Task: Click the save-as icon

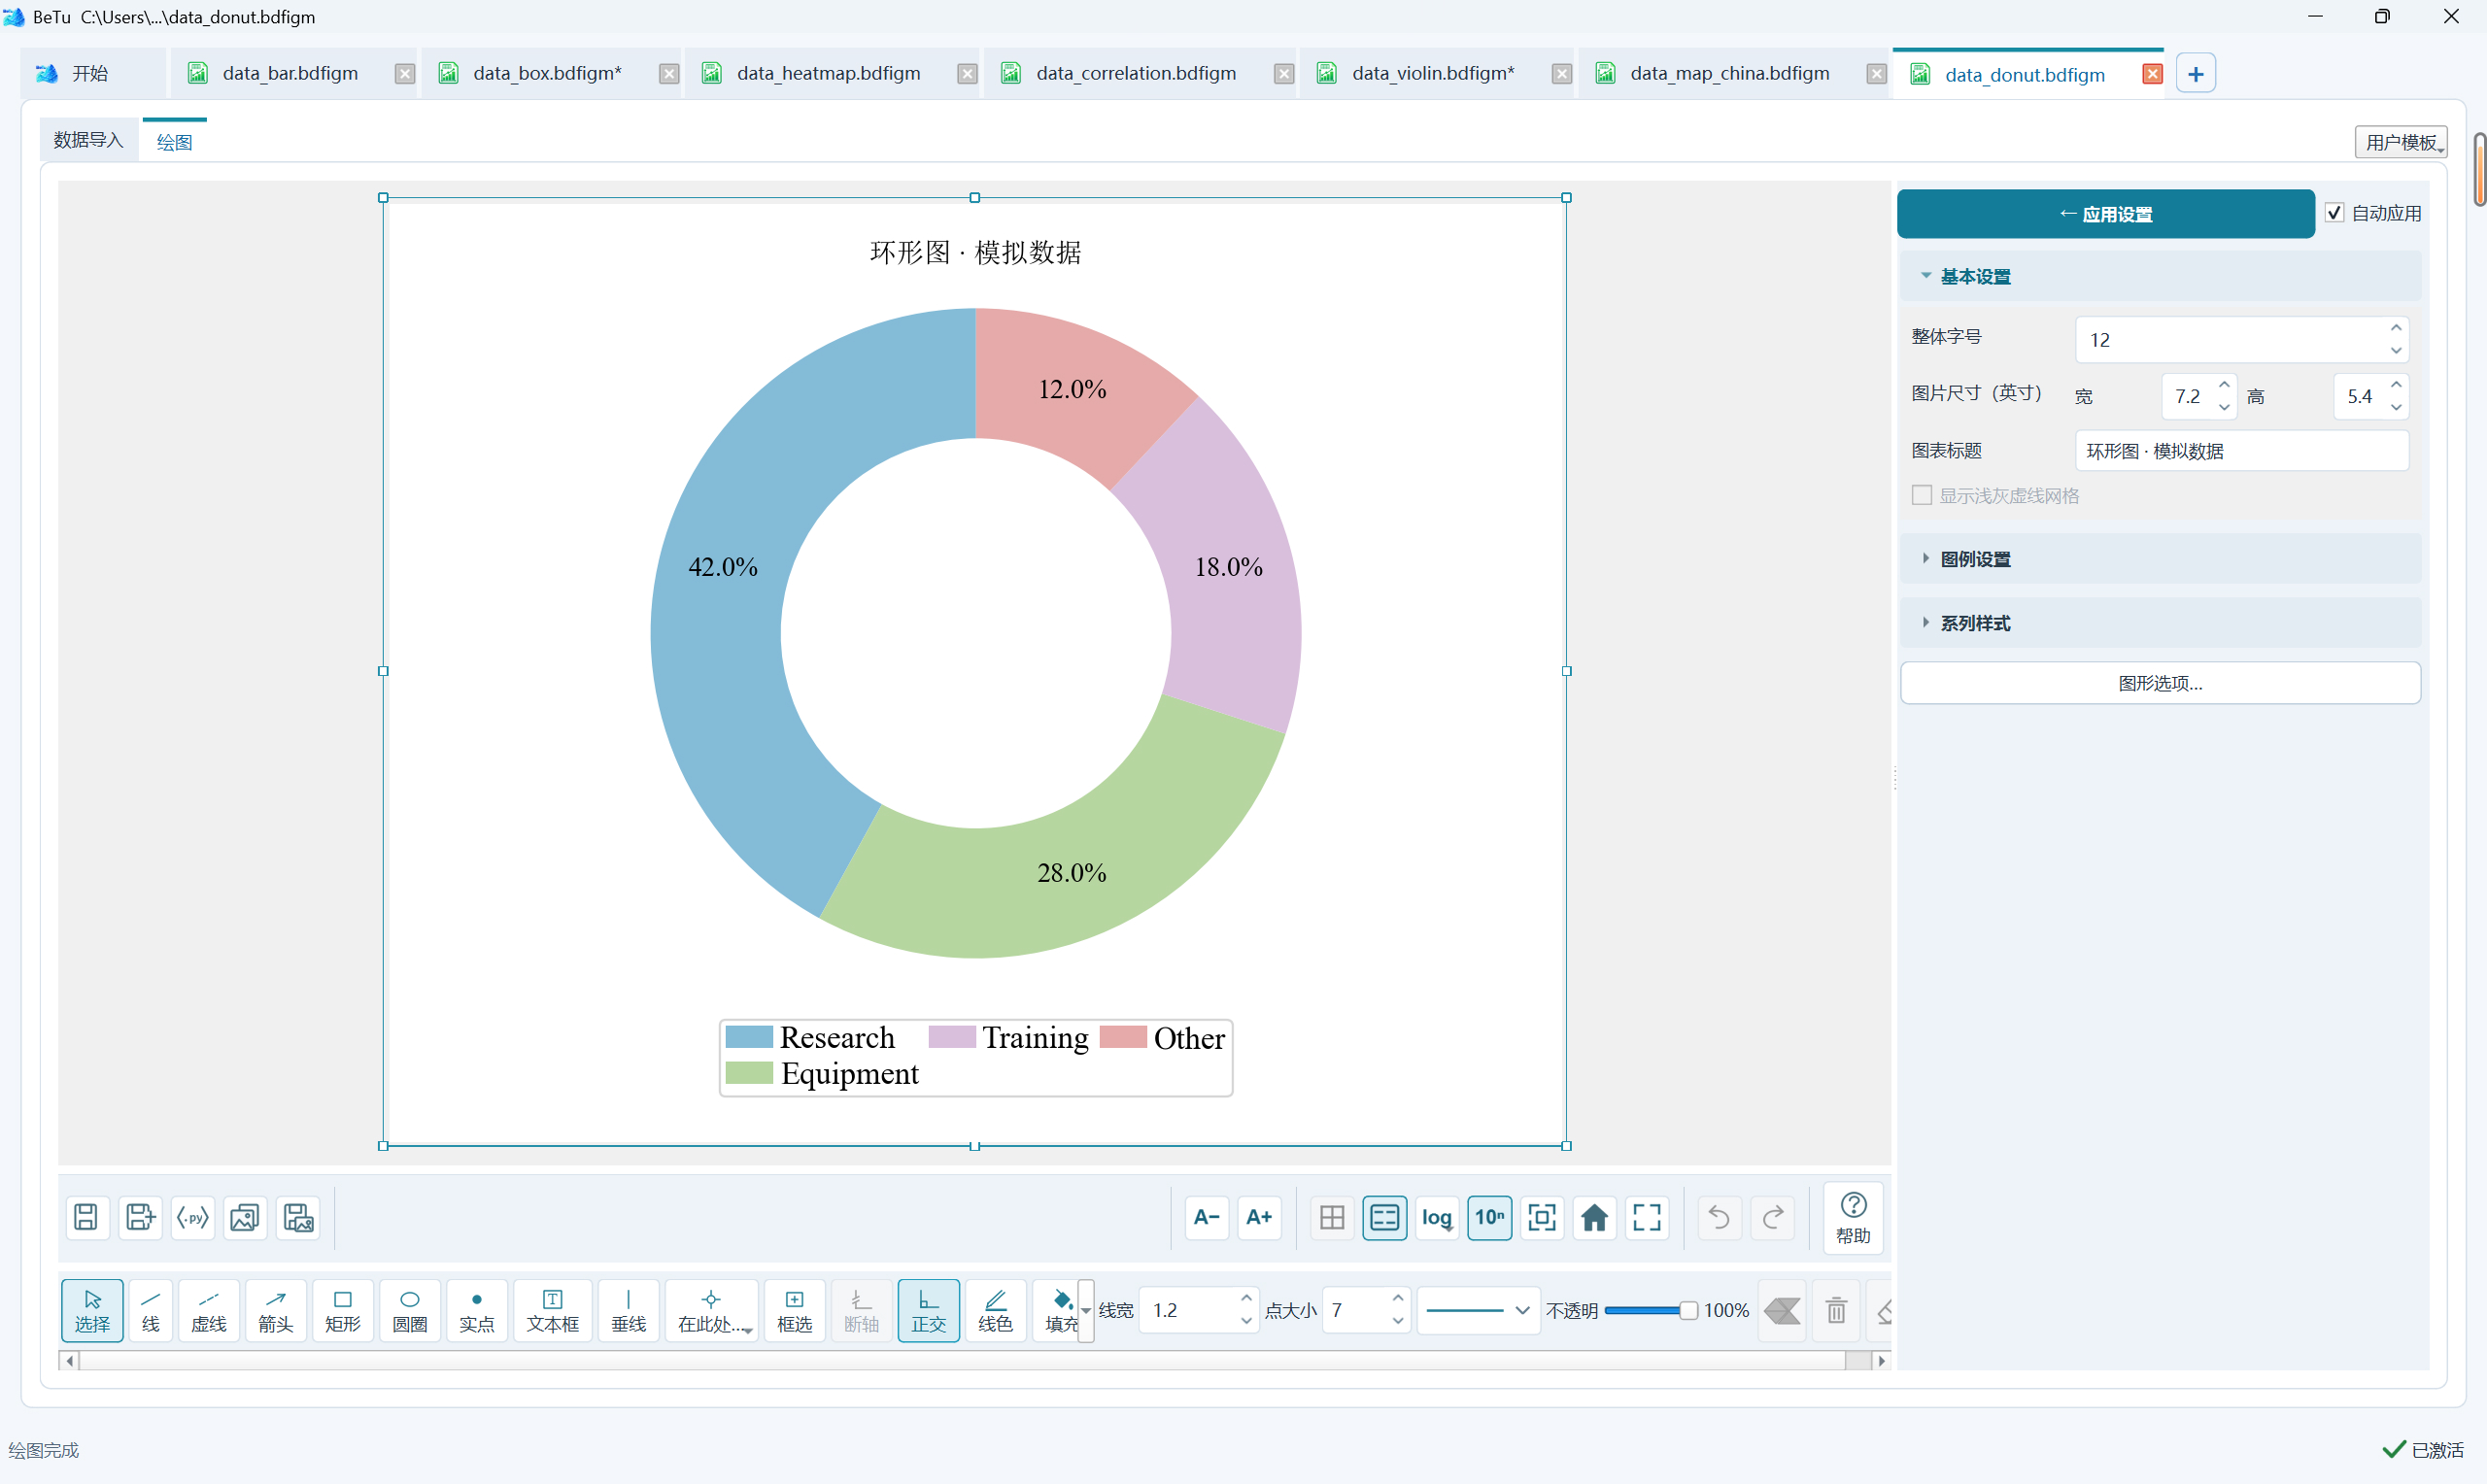Action: click(x=140, y=1217)
